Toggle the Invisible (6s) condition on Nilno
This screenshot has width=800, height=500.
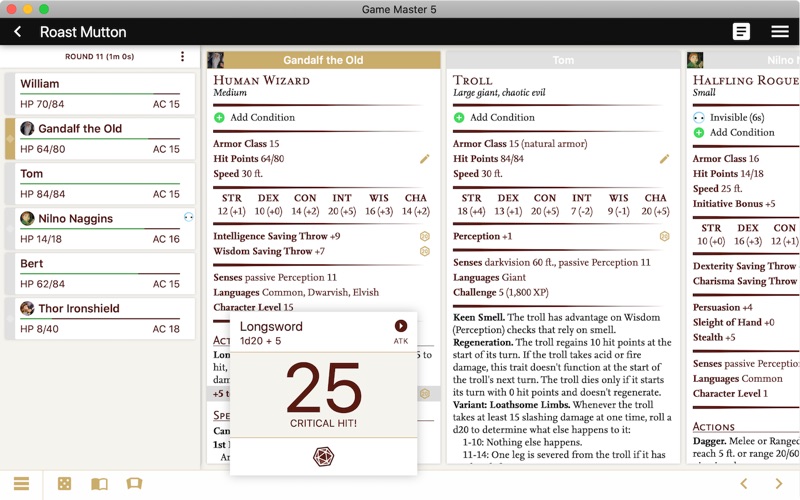pyautogui.click(x=729, y=117)
